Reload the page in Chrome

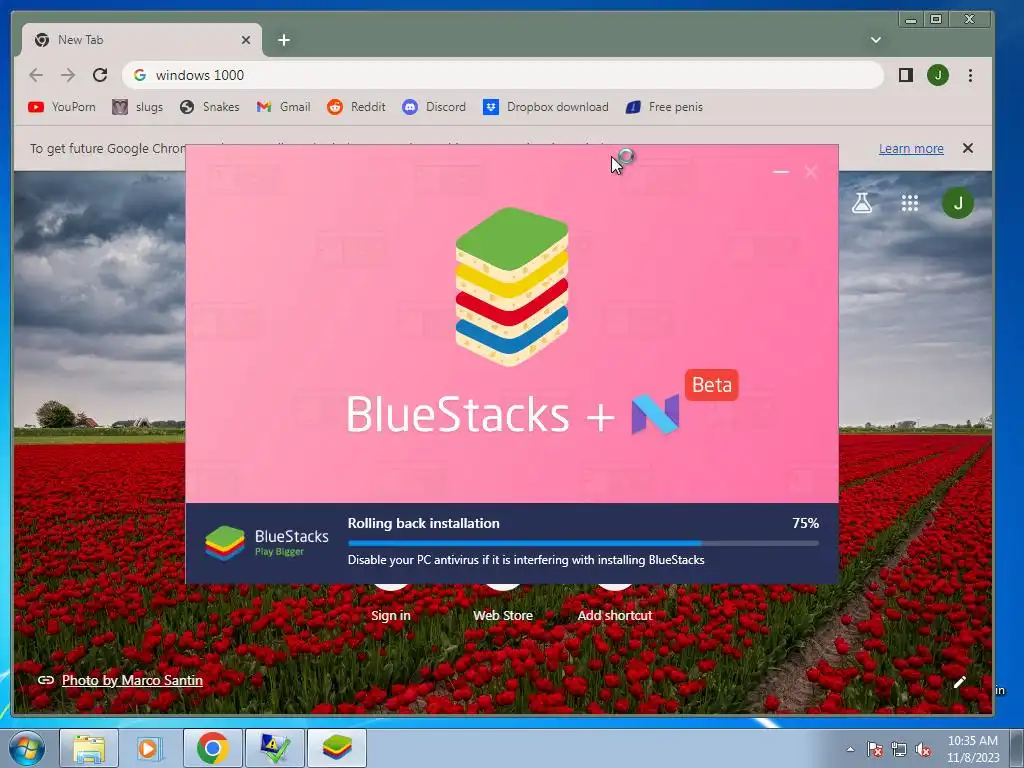[x=100, y=75]
